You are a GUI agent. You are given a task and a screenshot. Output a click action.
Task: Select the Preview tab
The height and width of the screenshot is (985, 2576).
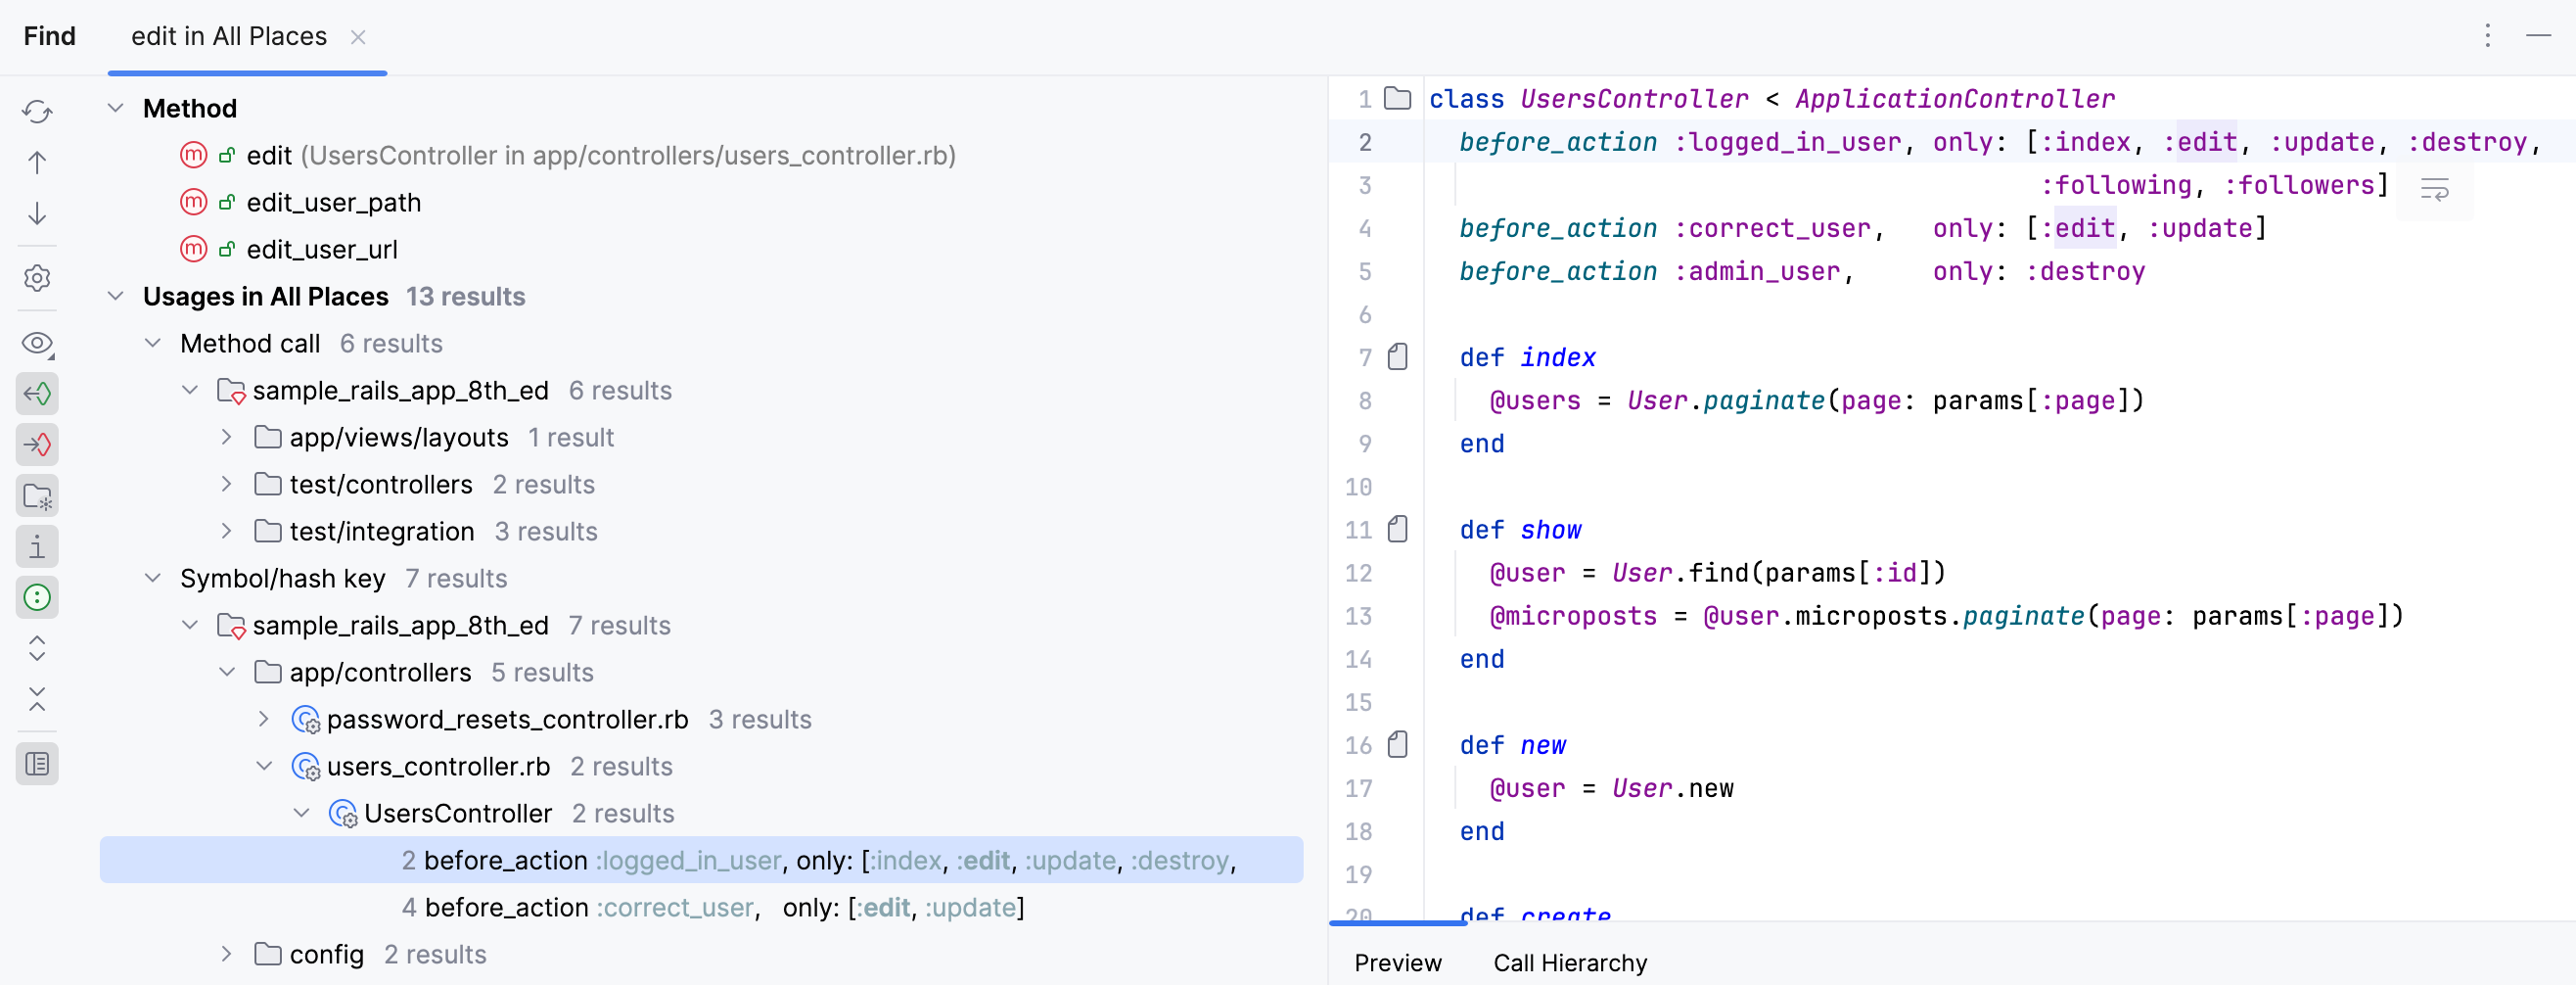tap(1397, 963)
